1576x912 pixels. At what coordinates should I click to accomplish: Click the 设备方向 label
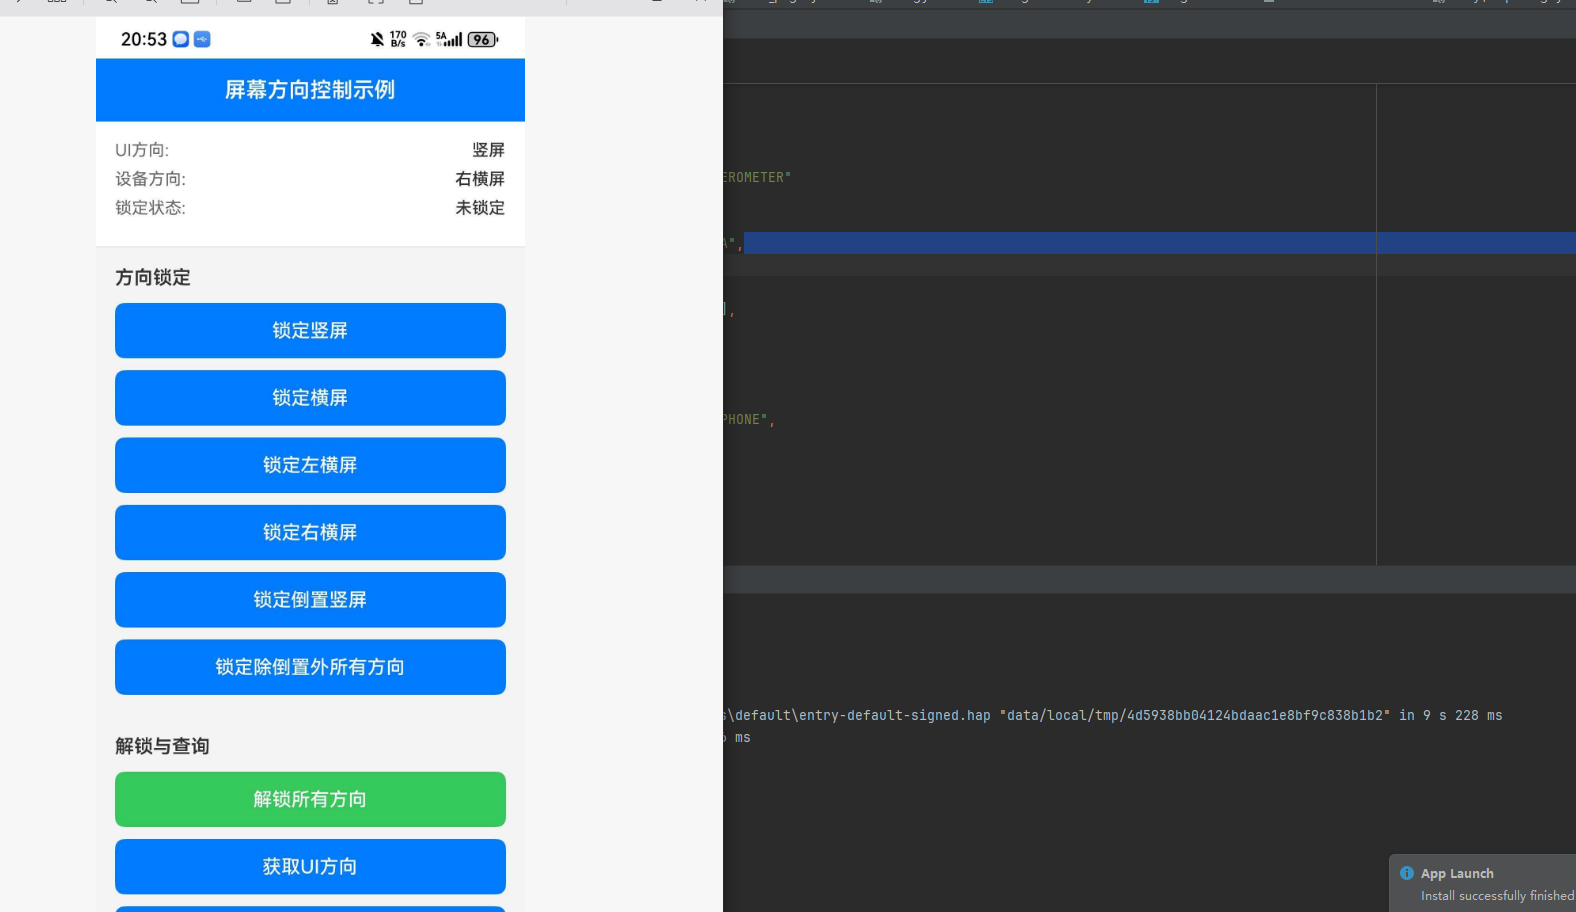[x=150, y=179]
